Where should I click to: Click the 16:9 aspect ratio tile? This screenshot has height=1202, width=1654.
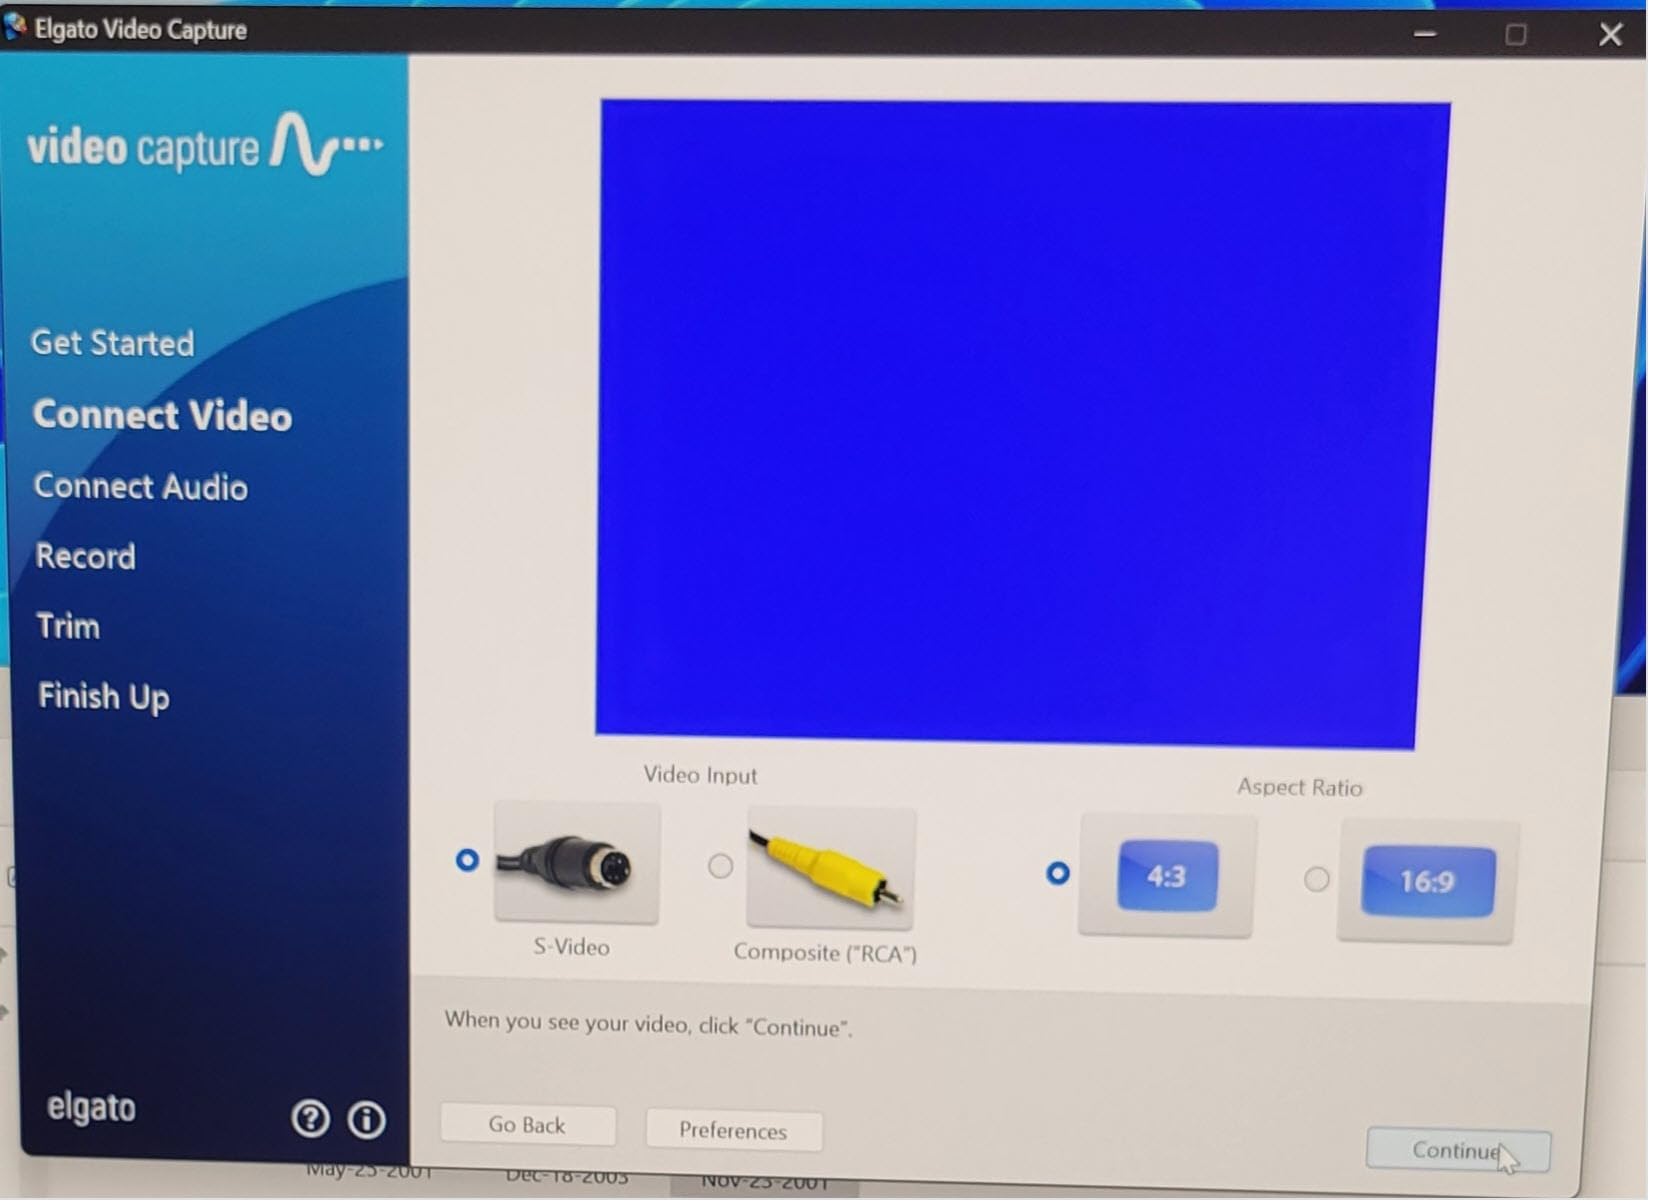point(1427,882)
